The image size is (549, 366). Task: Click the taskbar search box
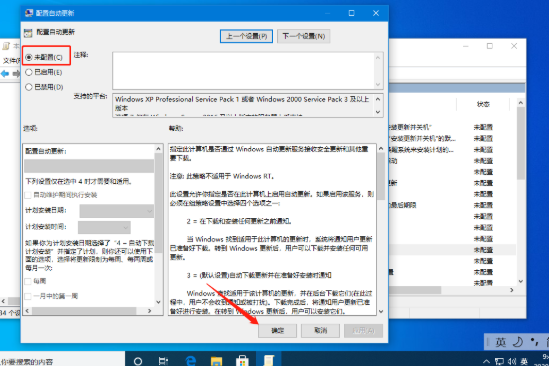pos(62,359)
